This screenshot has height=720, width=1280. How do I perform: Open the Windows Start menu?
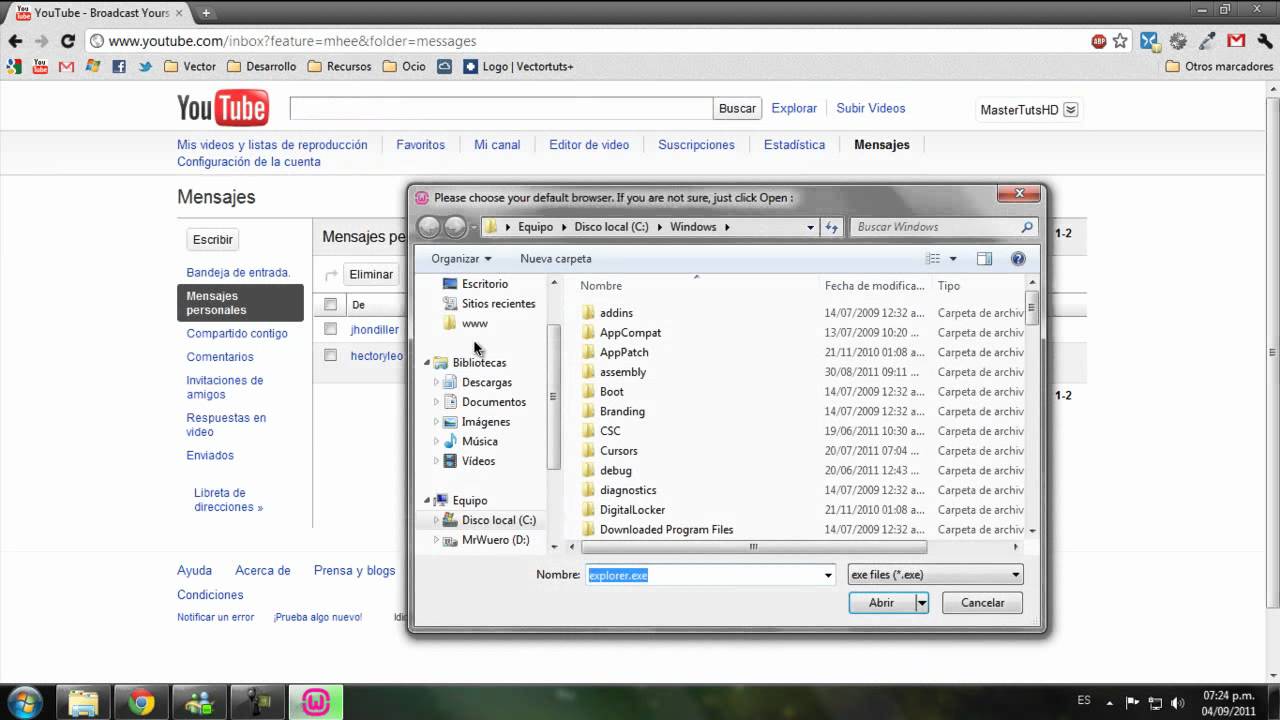coord(24,701)
